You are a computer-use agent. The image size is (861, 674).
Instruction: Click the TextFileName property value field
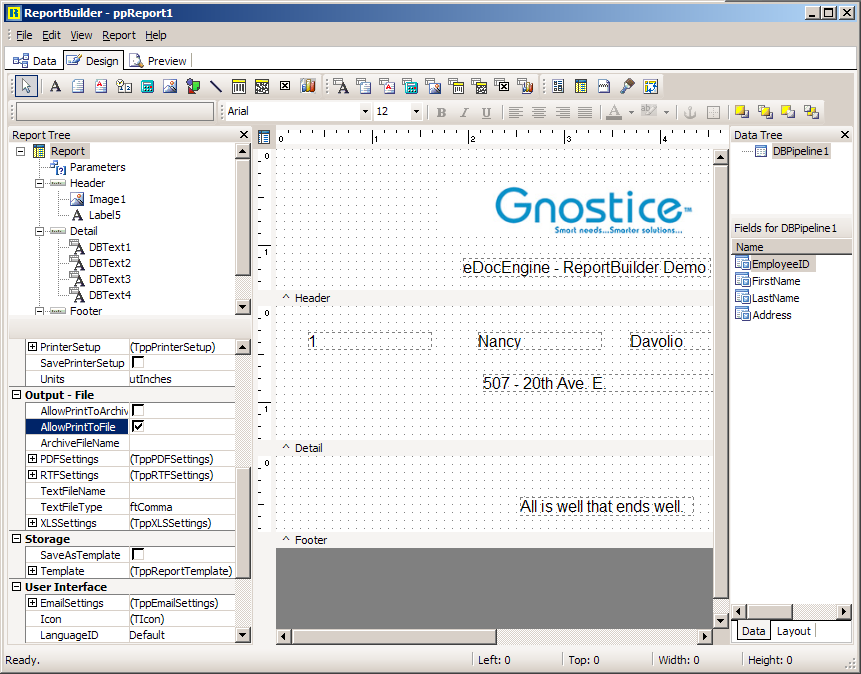(x=182, y=491)
